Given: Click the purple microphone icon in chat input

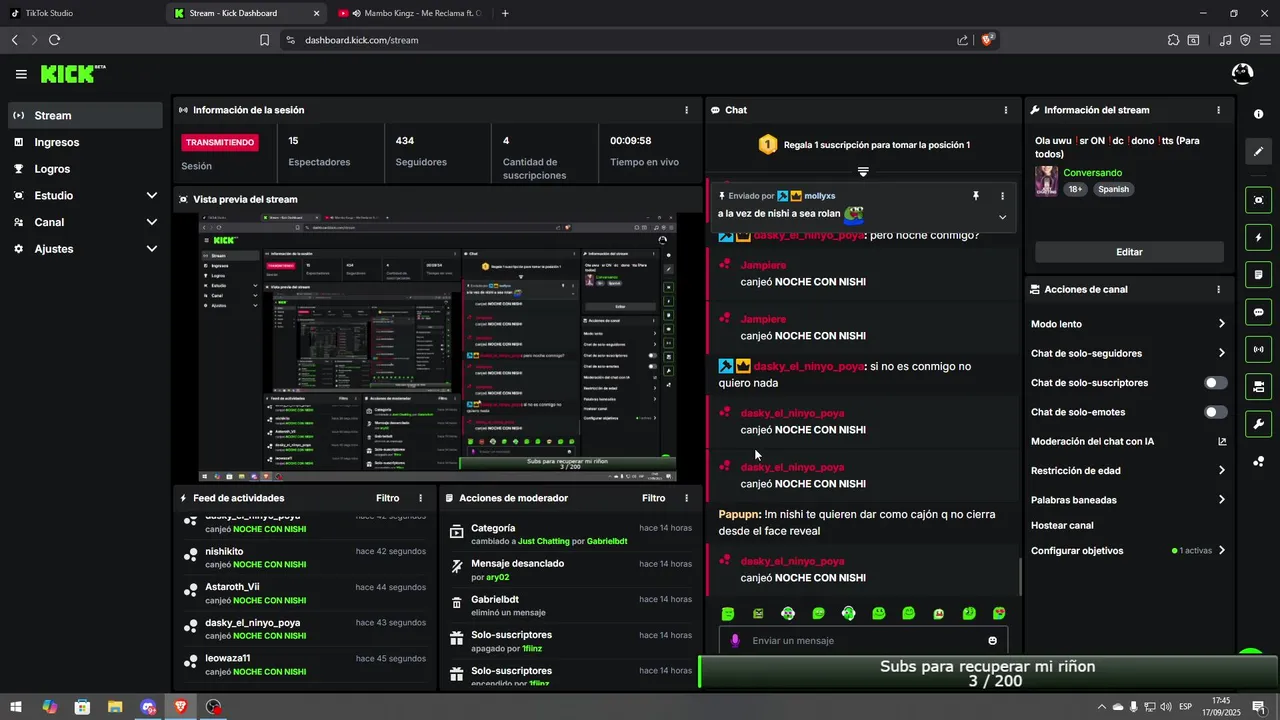Looking at the screenshot, I should tap(735, 641).
